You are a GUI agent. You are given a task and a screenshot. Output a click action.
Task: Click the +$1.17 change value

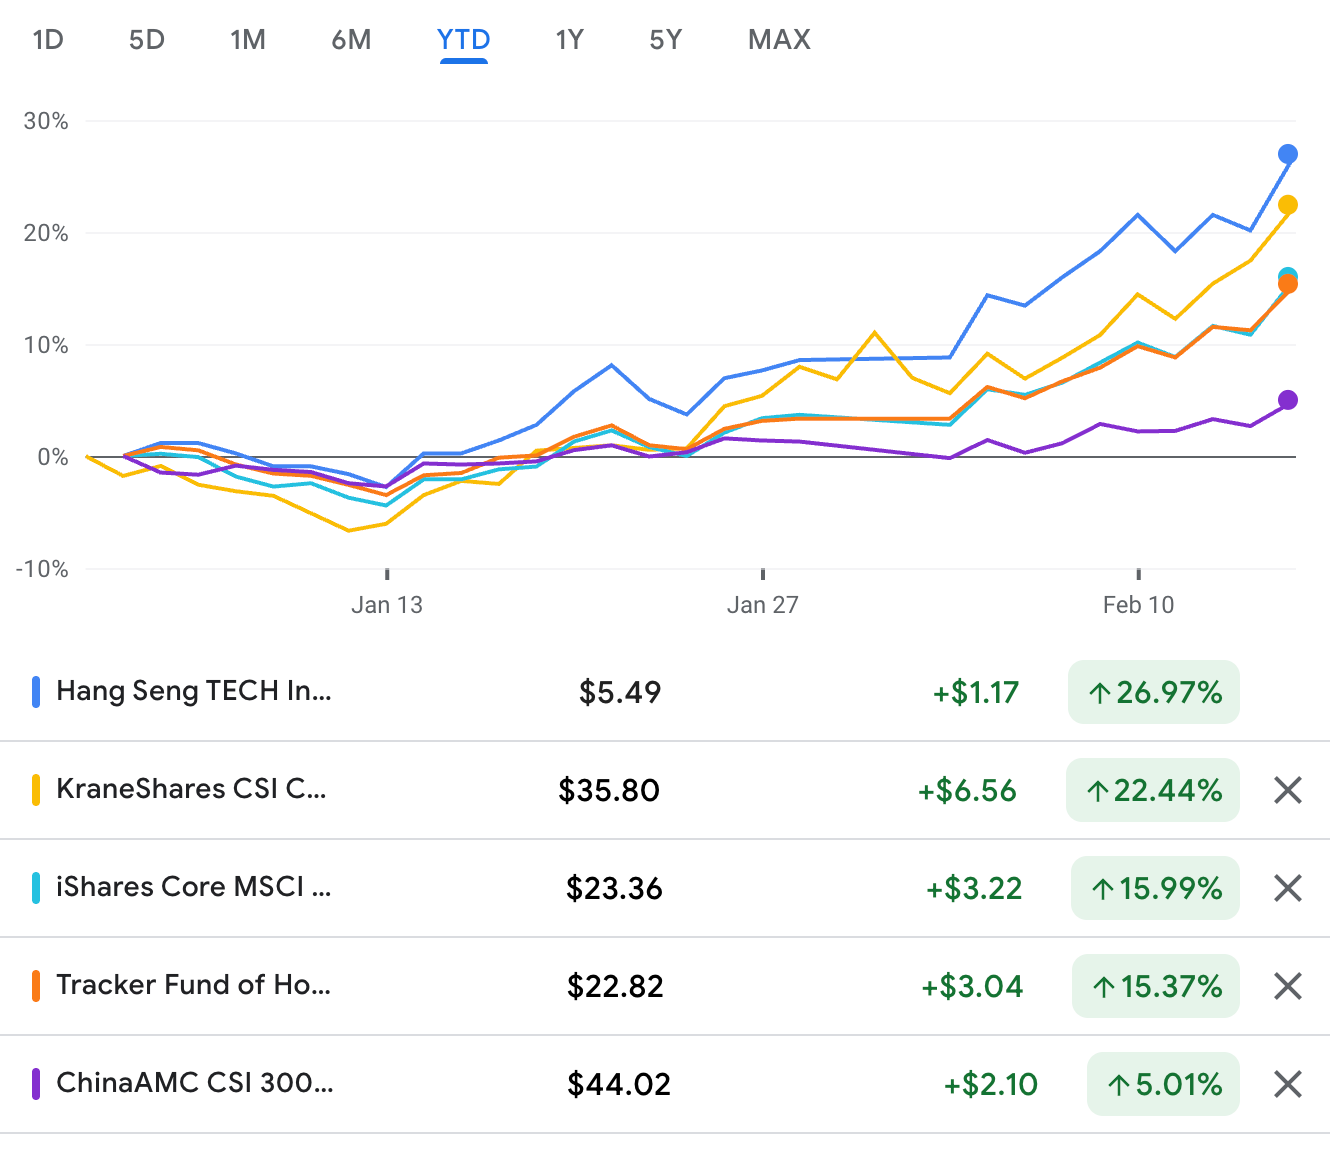click(x=976, y=692)
